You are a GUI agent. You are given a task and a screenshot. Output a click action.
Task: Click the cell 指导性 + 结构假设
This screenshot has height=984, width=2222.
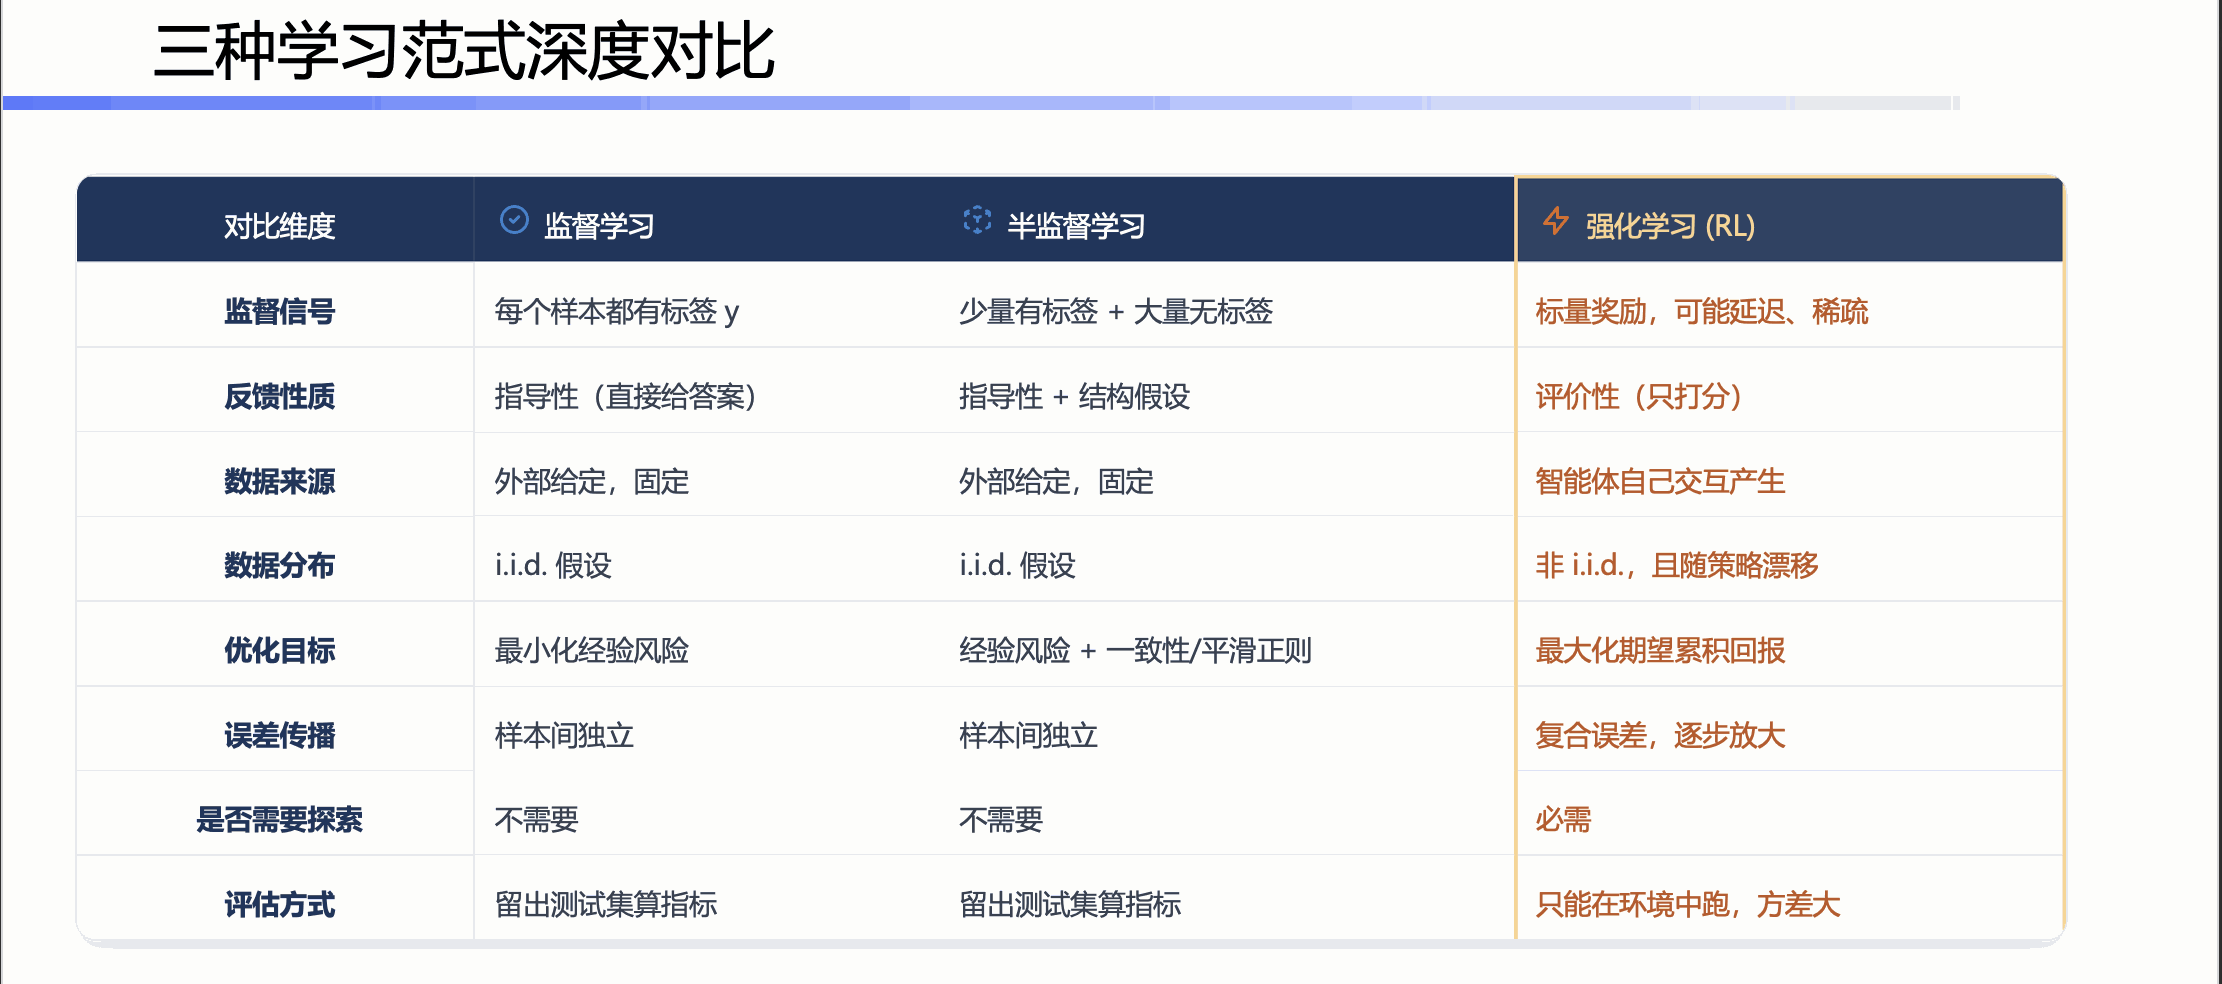click(1074, 397)
